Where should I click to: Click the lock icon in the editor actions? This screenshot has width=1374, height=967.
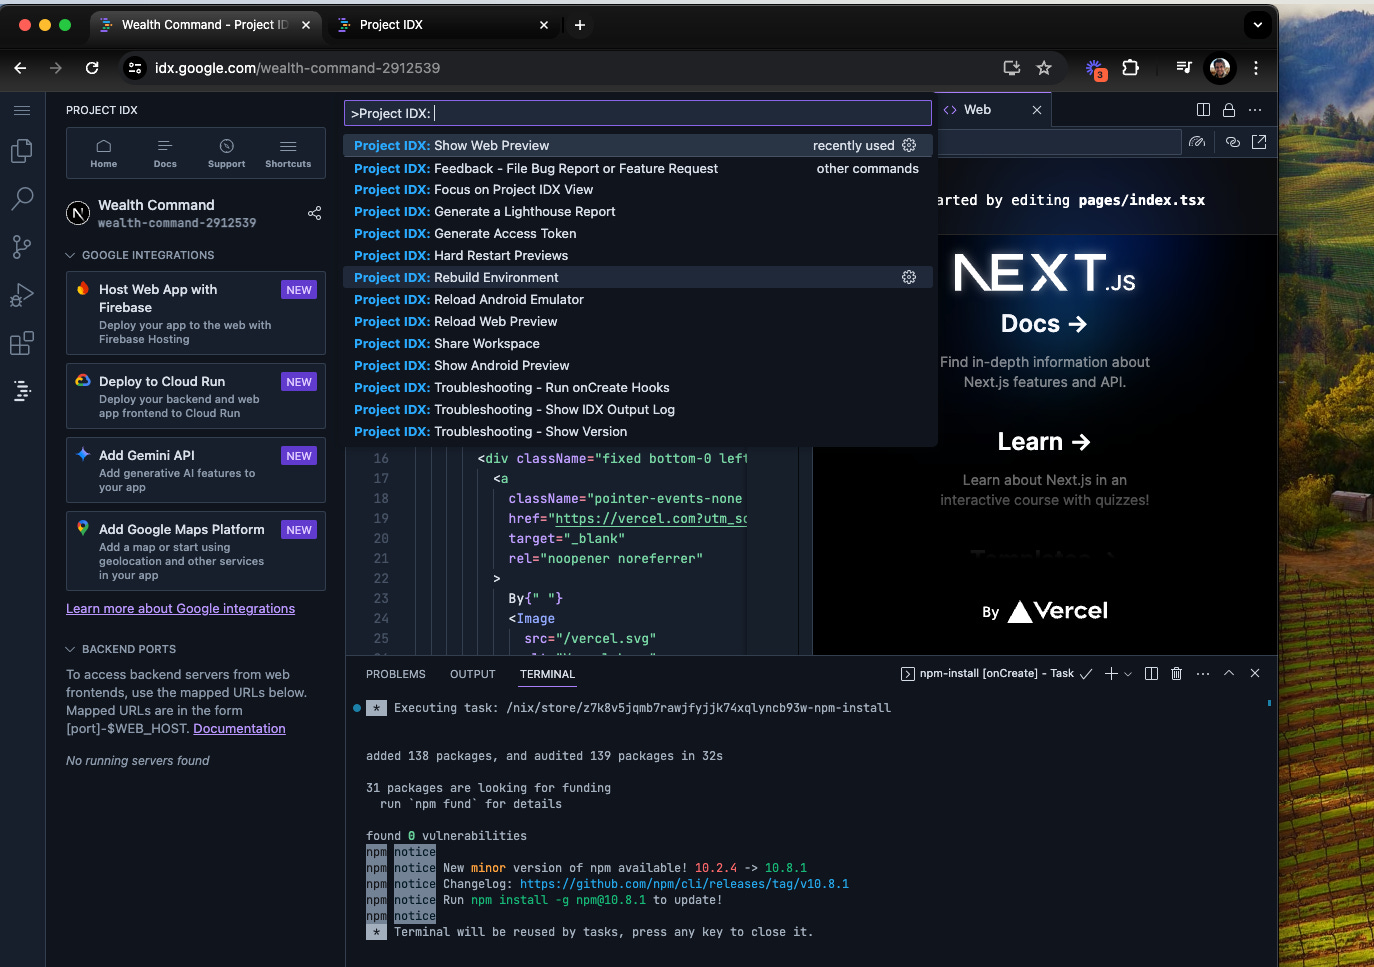[1229, 110]
